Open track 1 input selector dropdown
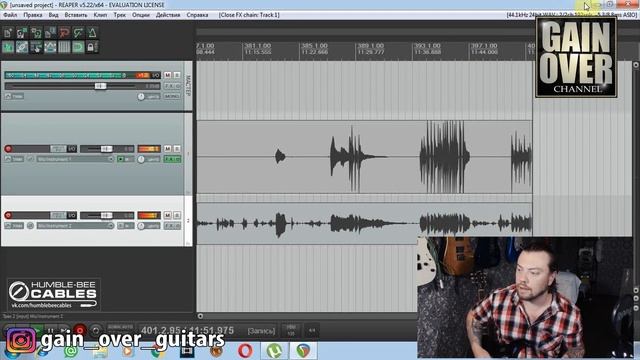The height and width of the screenshot is (360, 640). pos(75,159)
